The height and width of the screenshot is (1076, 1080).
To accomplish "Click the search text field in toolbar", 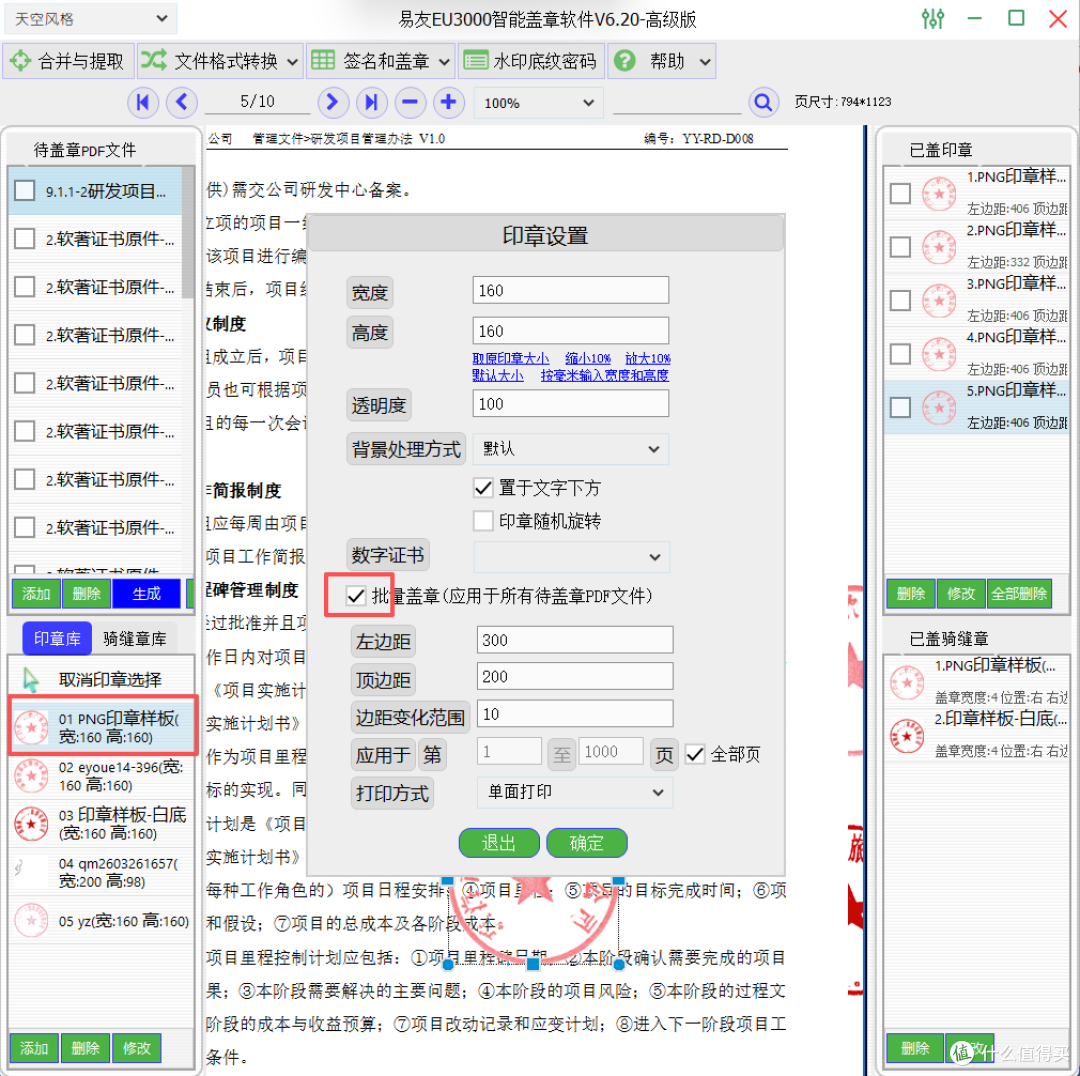I will click(676, 103).
